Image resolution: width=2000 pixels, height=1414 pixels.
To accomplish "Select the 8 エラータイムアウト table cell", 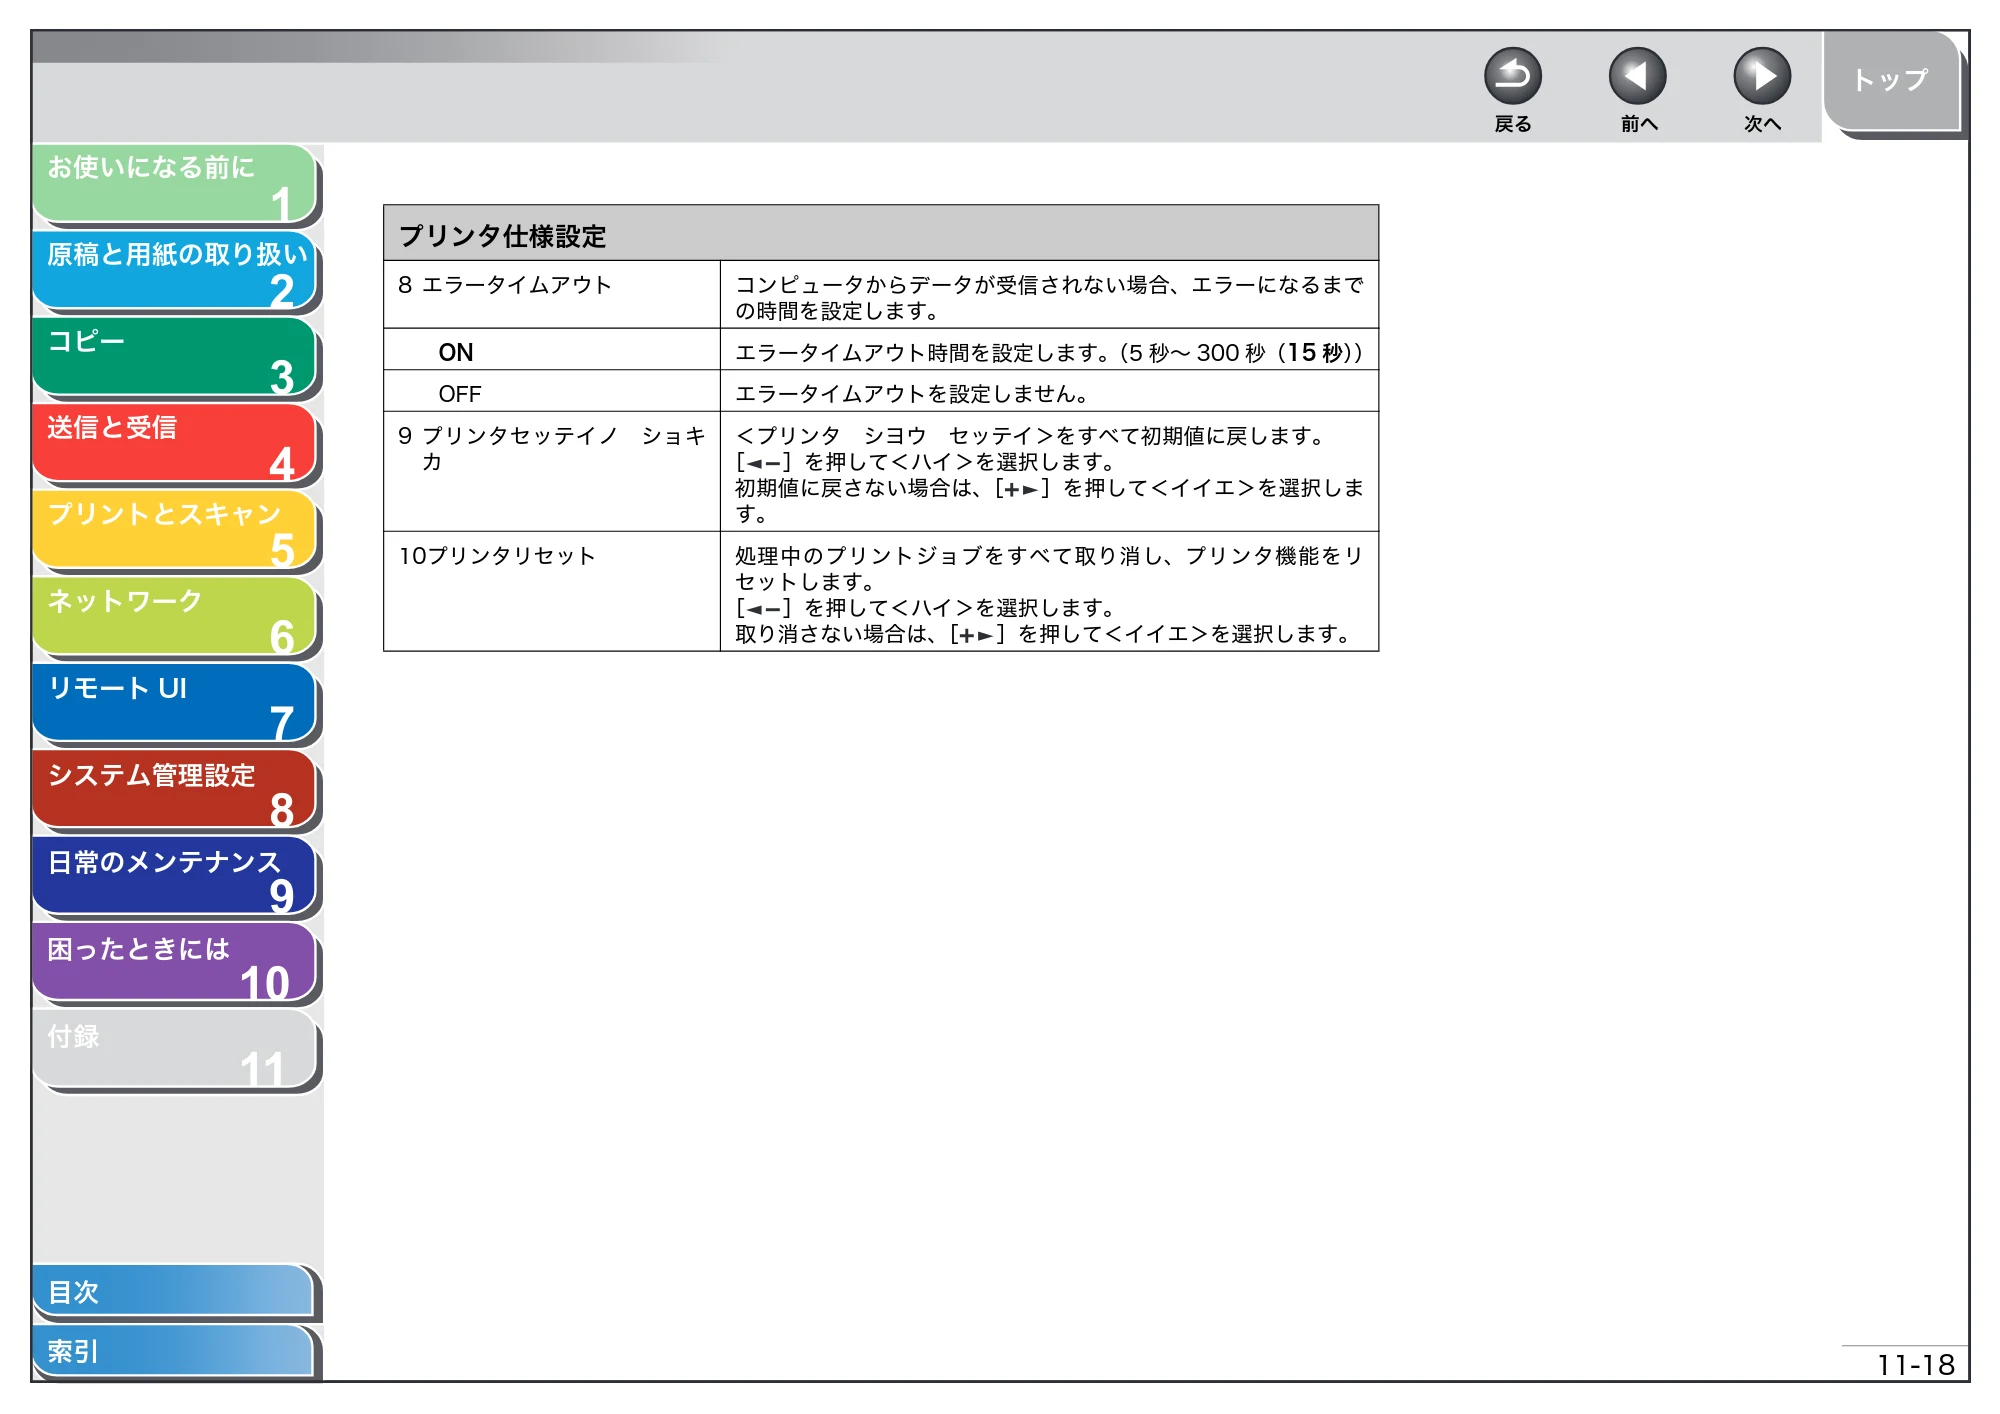I will click(552, 295).
